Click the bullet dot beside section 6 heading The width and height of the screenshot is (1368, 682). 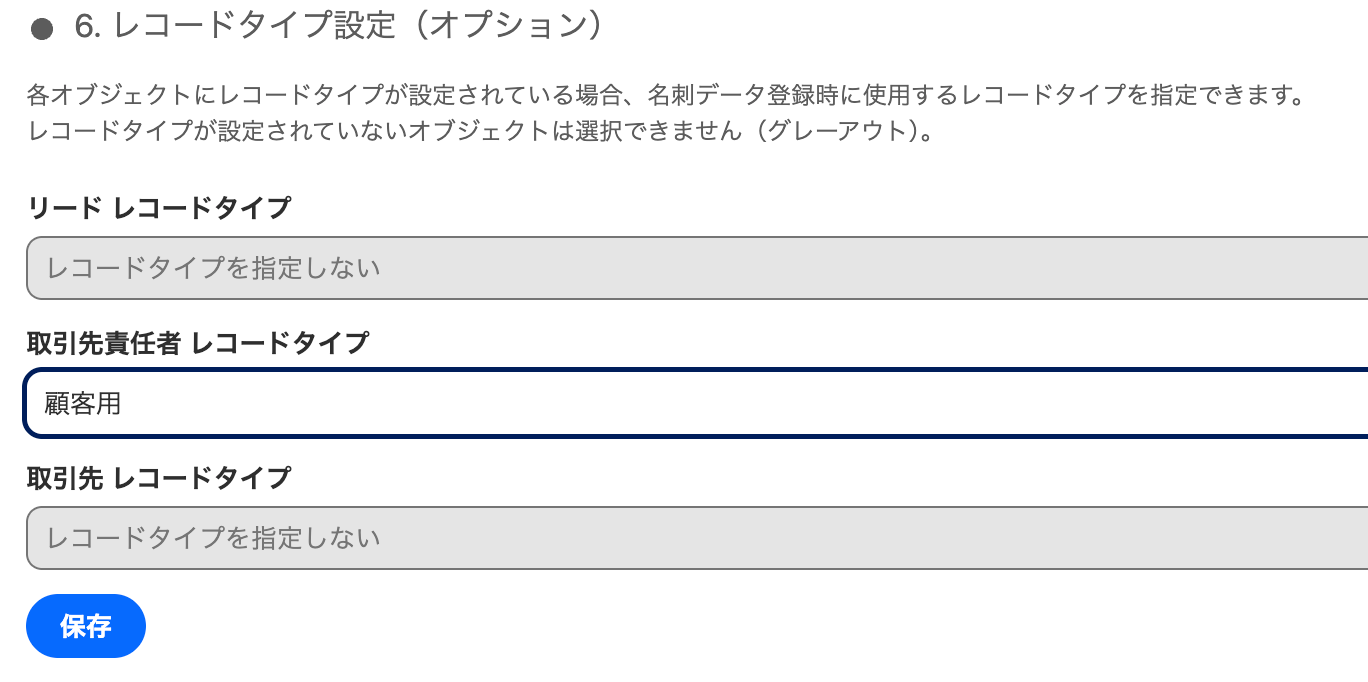pyautogui.click(x=42, y=29)
